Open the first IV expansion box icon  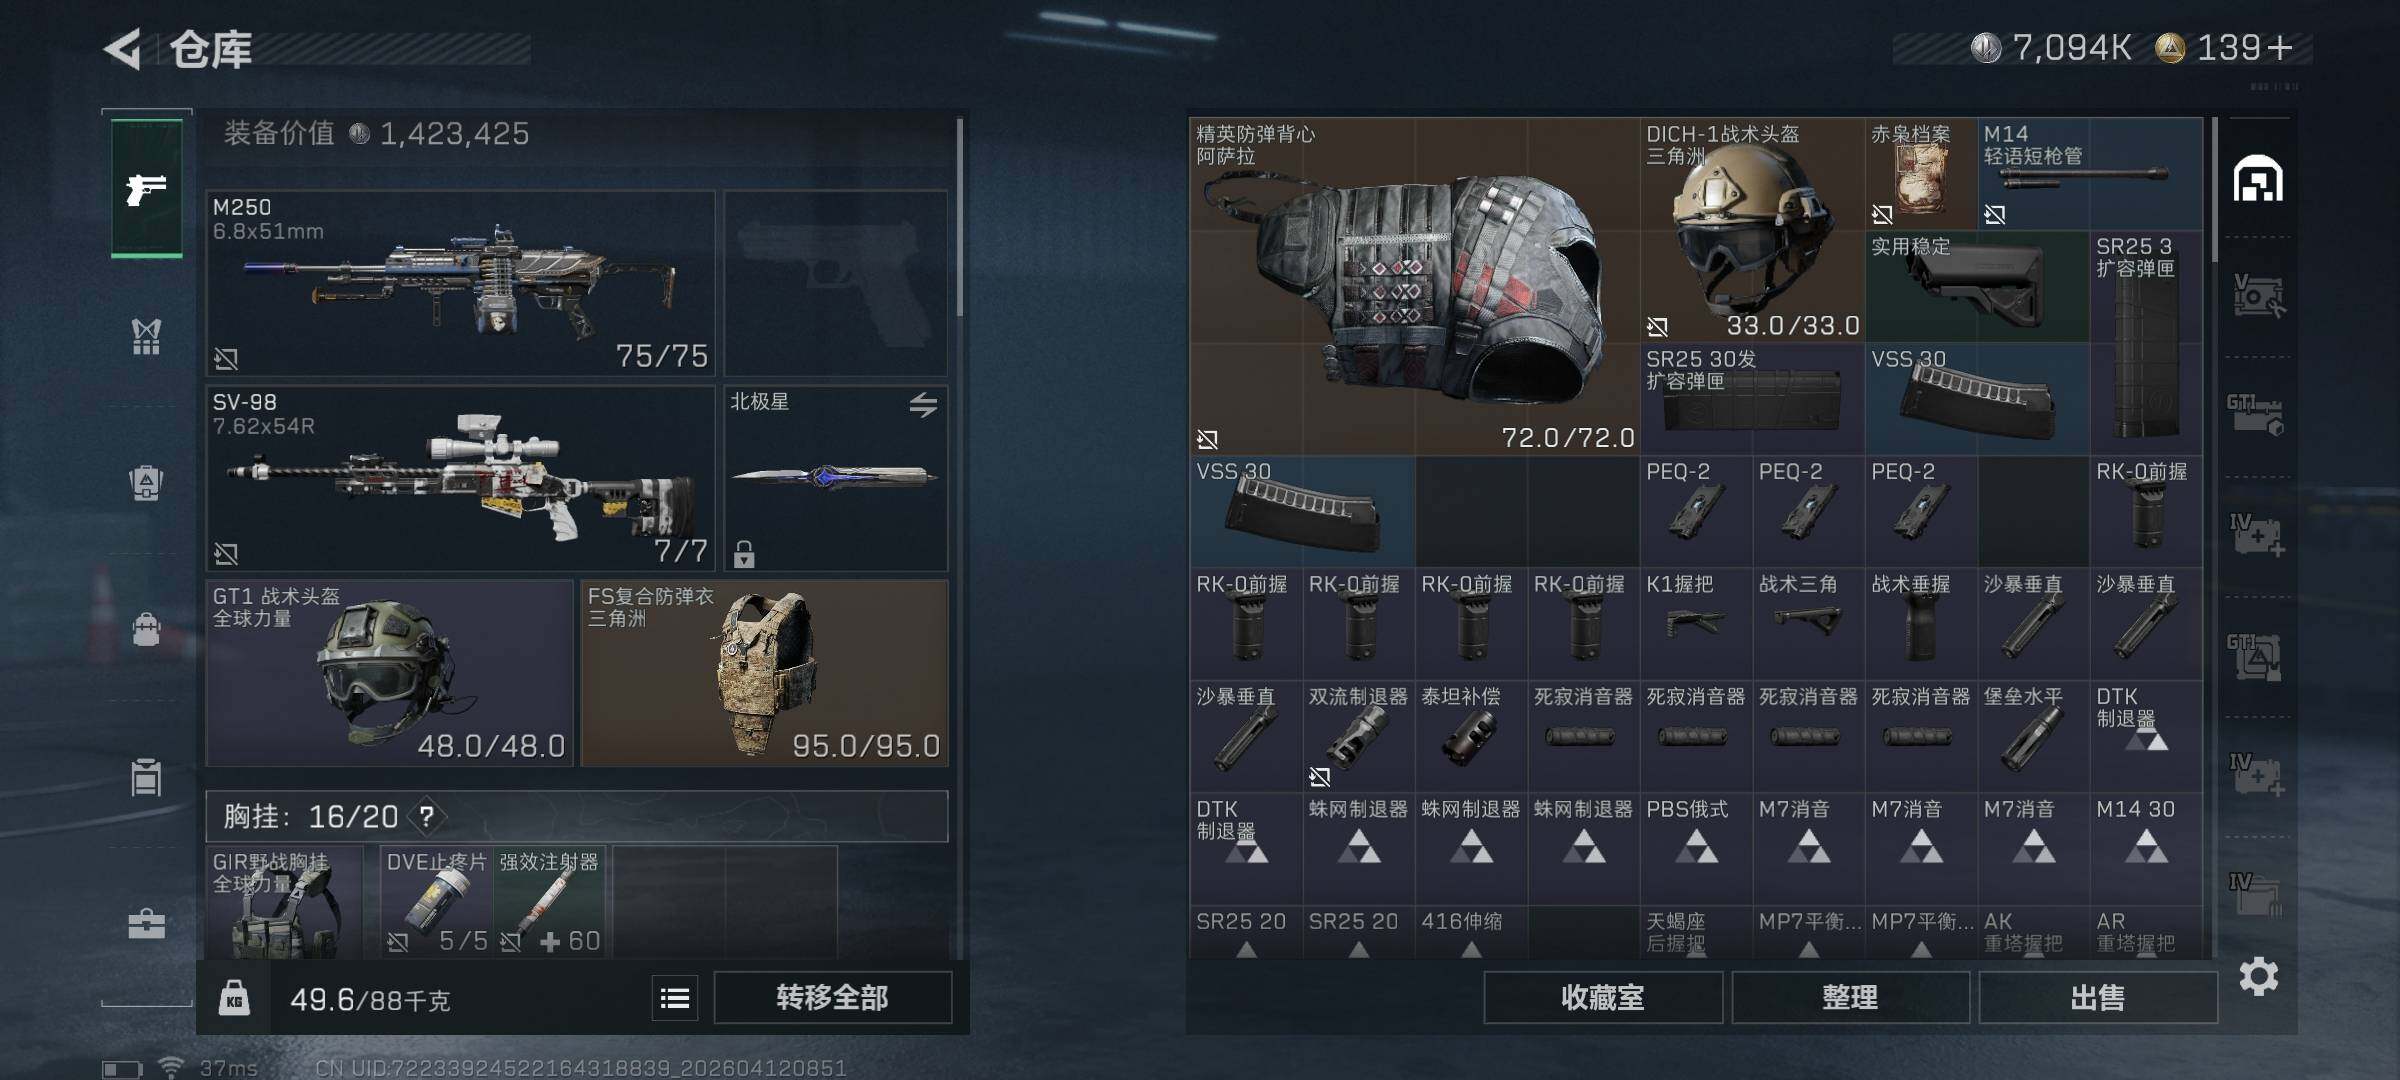2256,535
